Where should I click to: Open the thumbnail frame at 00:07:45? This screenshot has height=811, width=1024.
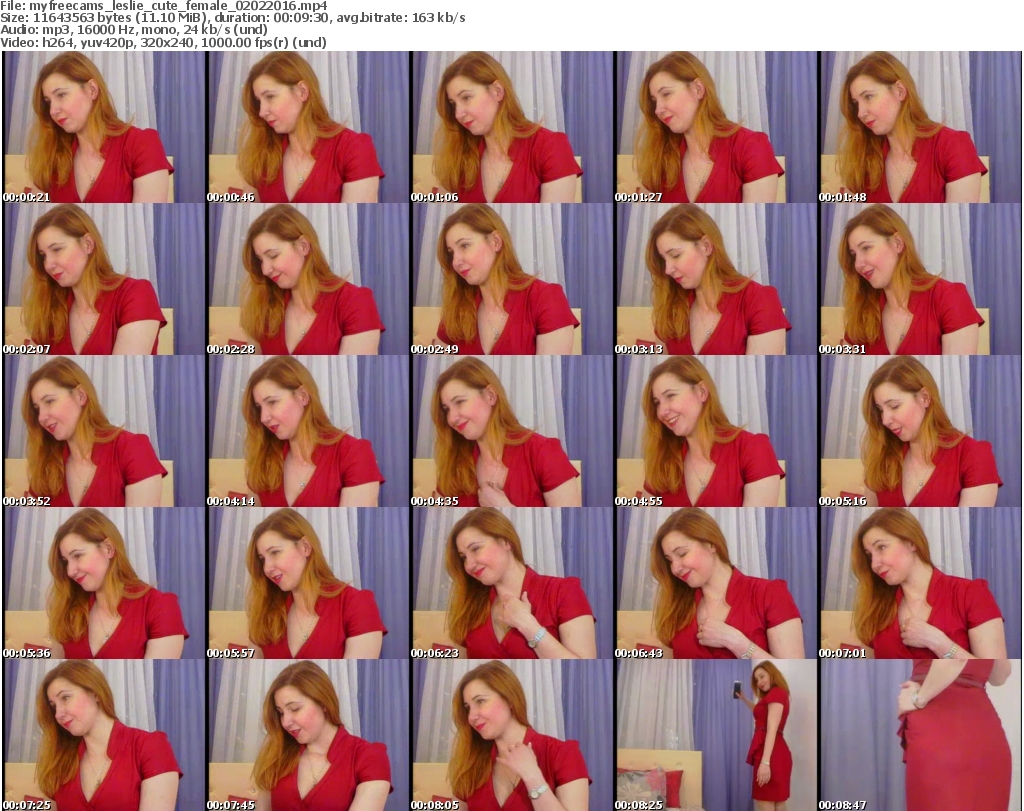click(308, 735)
